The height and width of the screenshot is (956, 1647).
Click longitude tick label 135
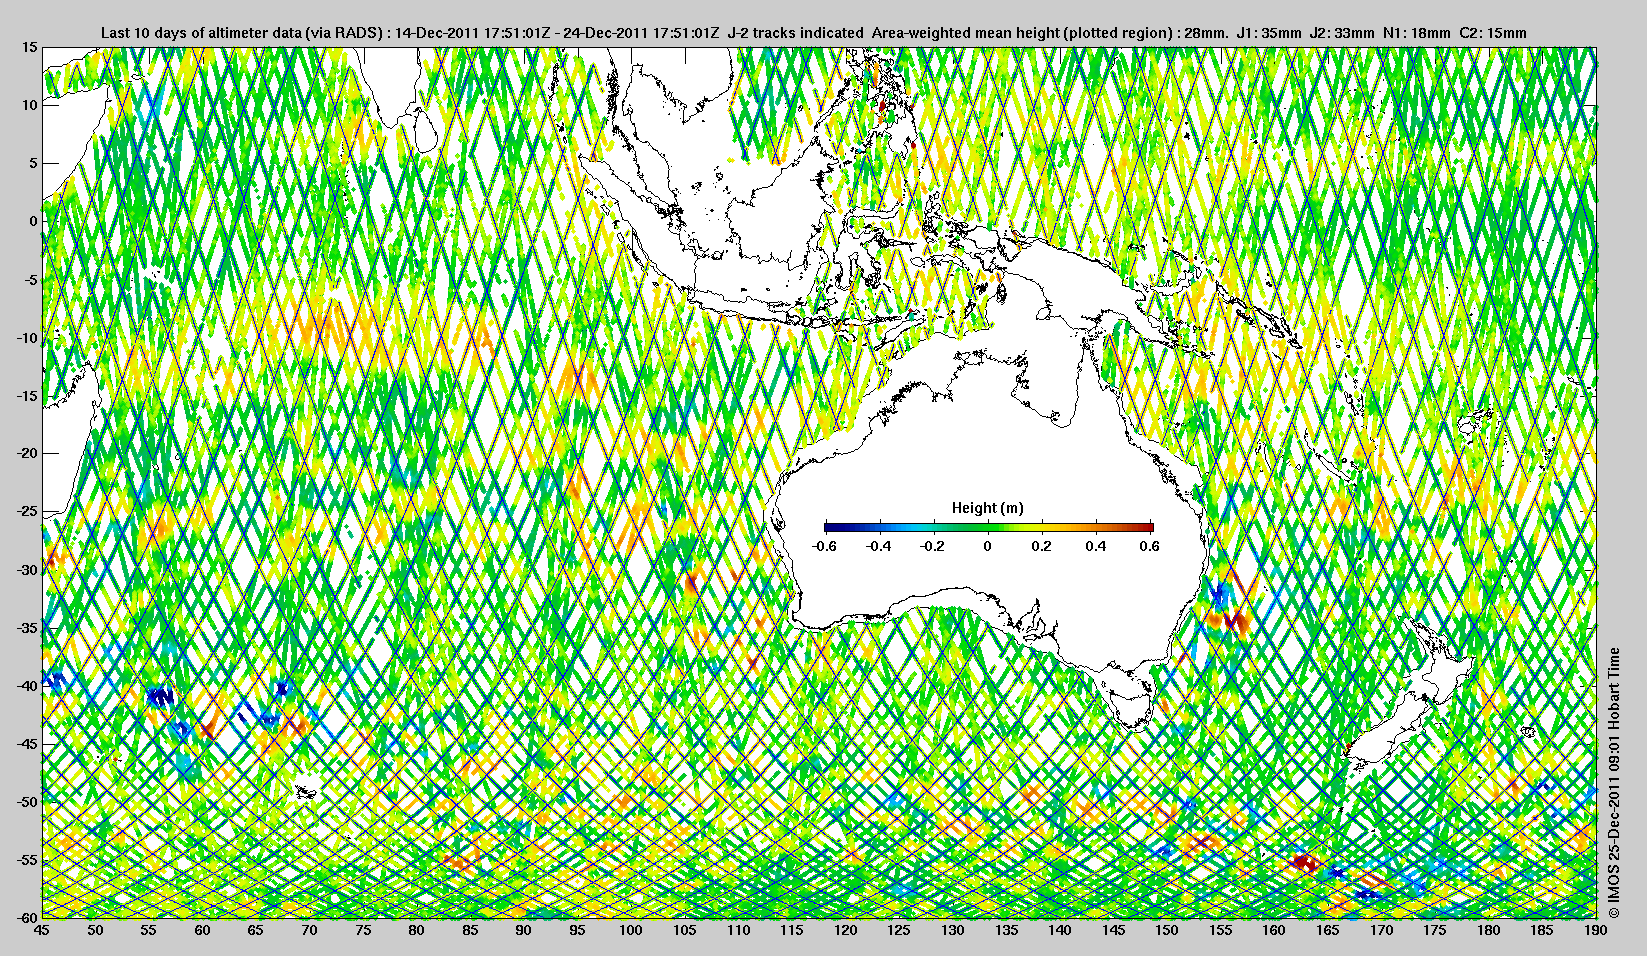pos(1006,930)
